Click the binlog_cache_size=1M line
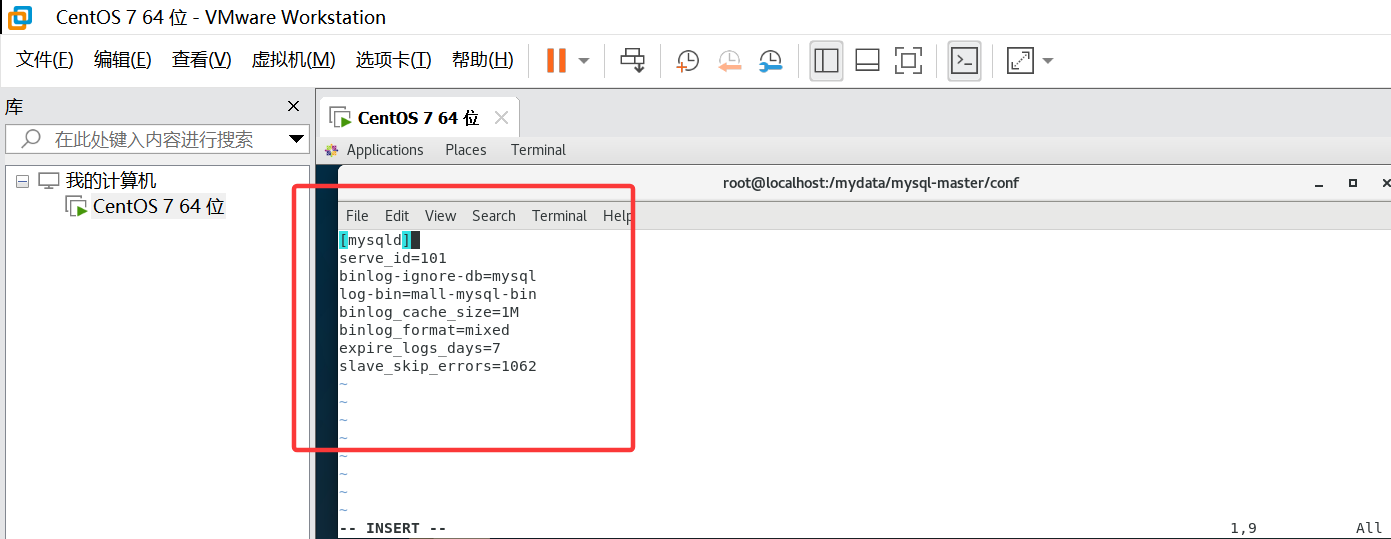 (x=429, y=312)
